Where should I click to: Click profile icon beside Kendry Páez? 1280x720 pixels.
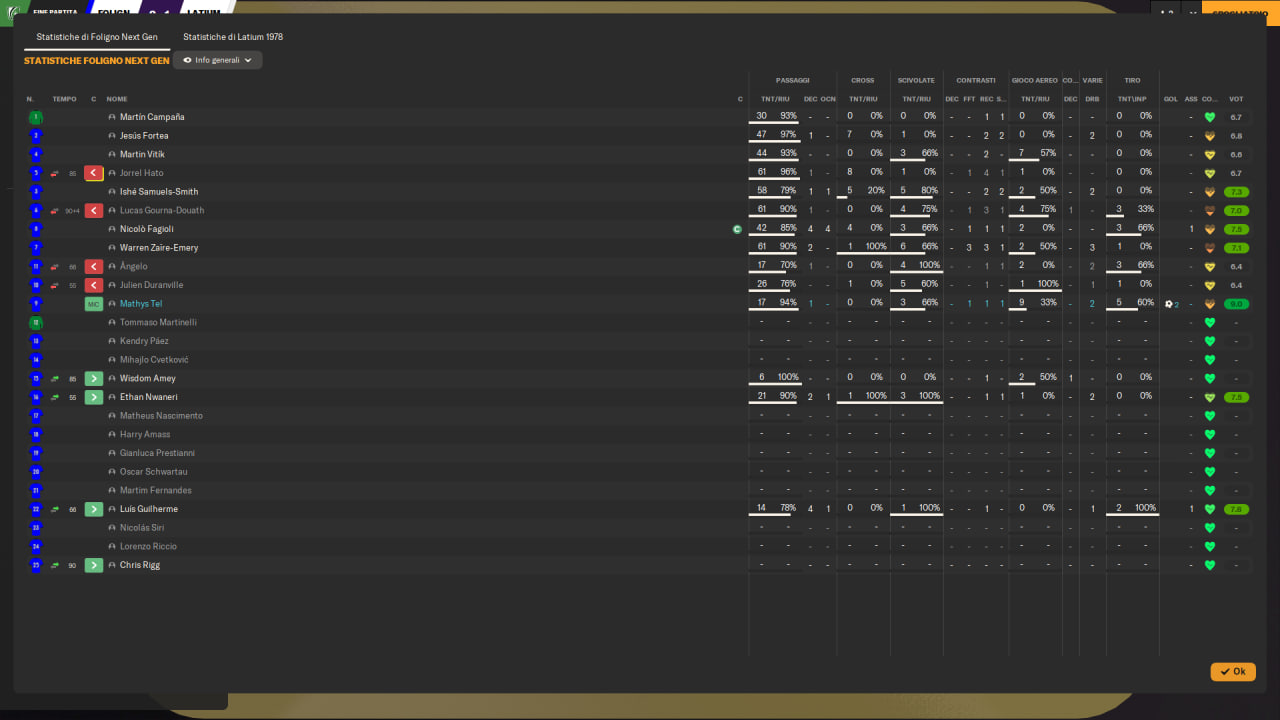(112, 341)
